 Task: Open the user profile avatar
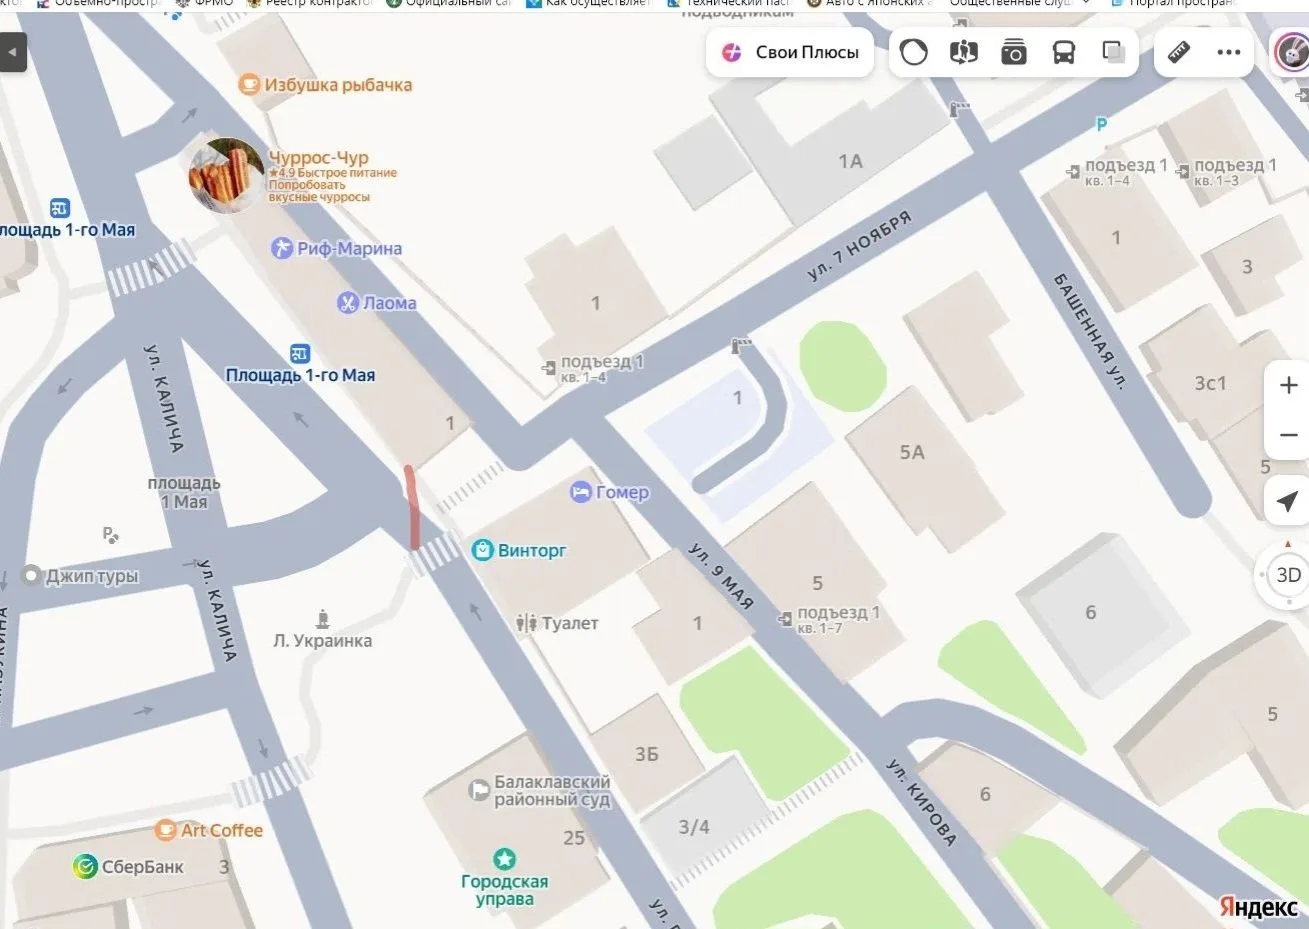(1292, 52)
